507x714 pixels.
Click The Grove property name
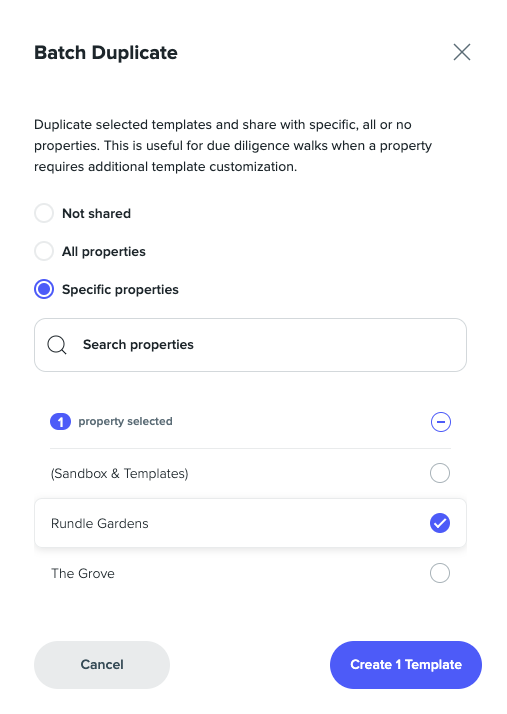pos(82,573)
